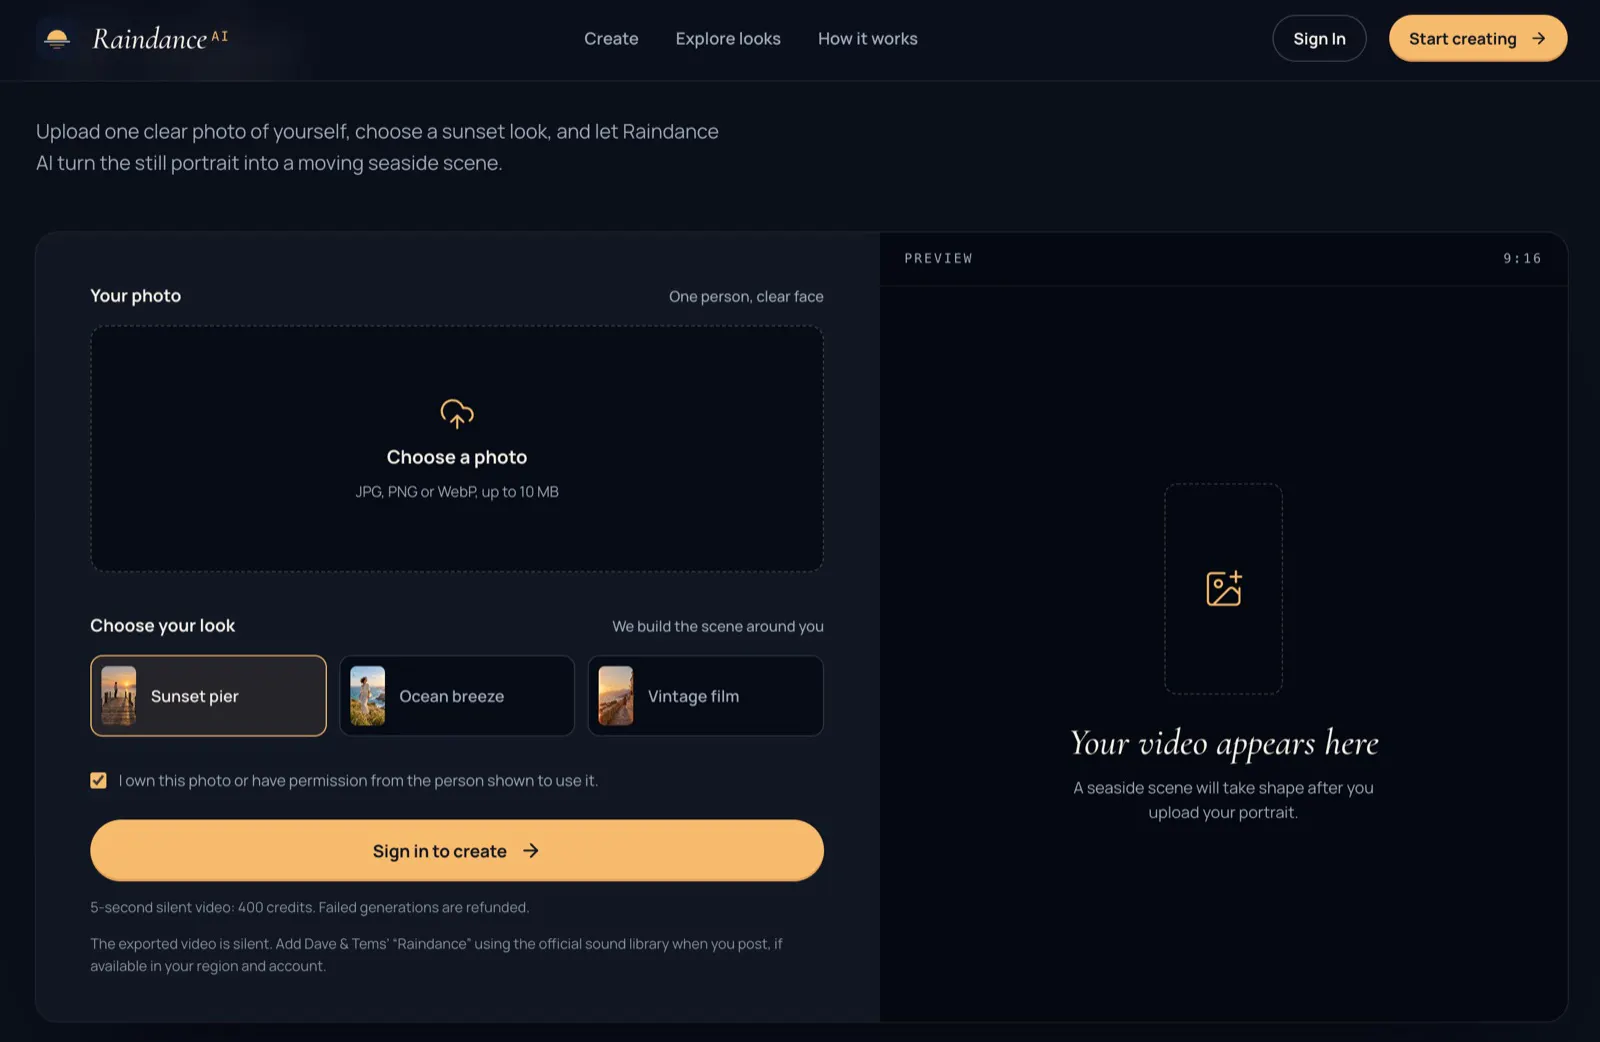
Task: Open the Create nav item
Action: pos(611,38)
